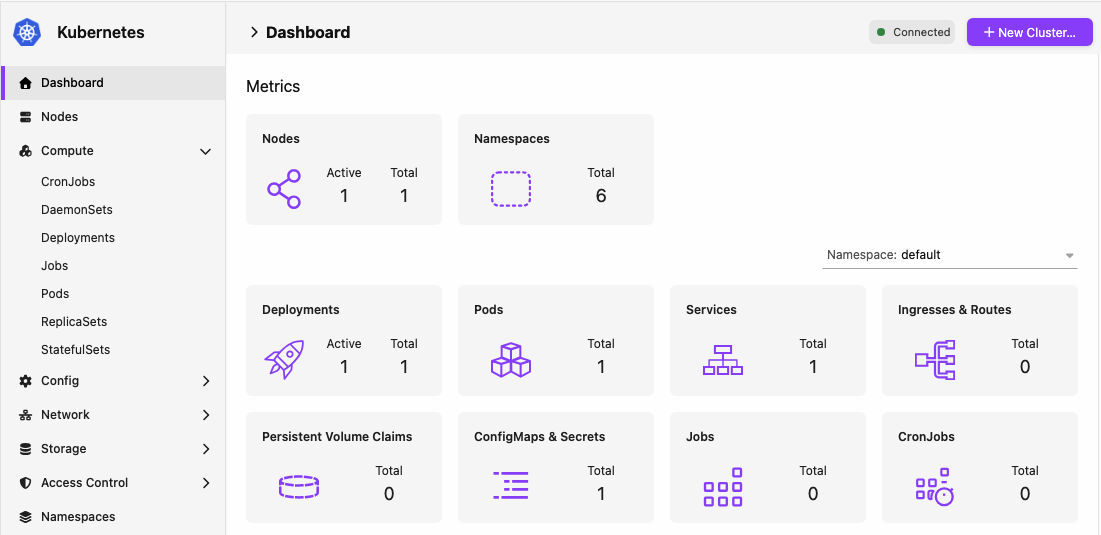Click the dashed square icon in Namespaces card
The image size is (1101, 535).
[510, 189]
